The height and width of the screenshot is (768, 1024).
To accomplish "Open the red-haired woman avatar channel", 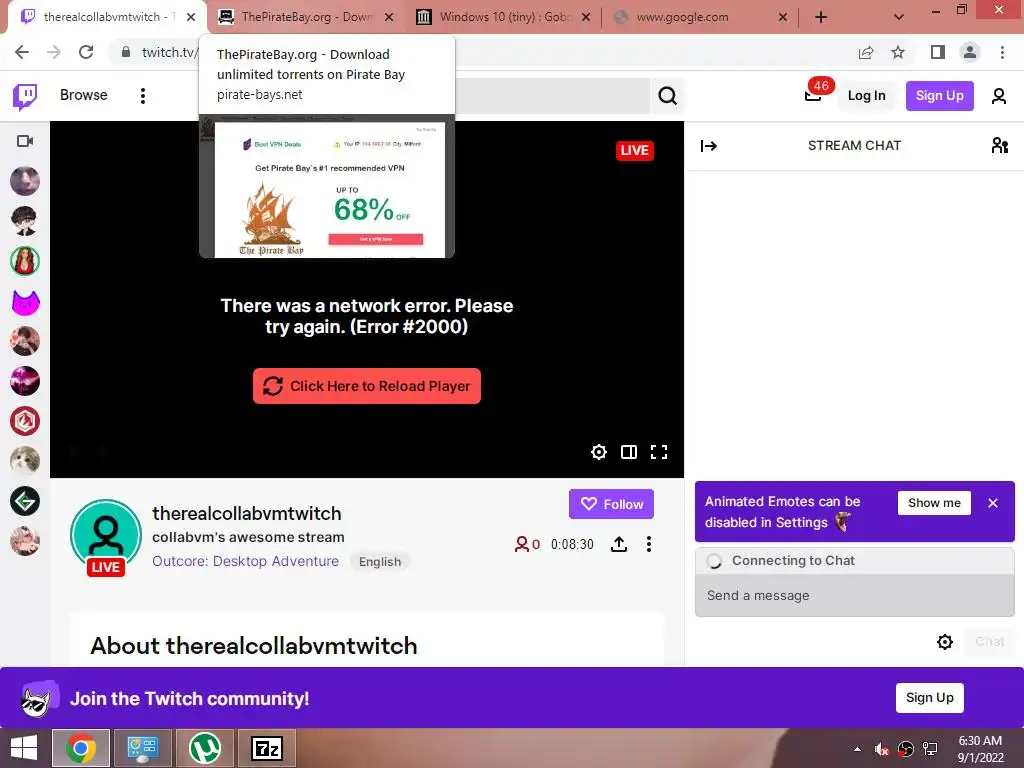I will (25, 261).
